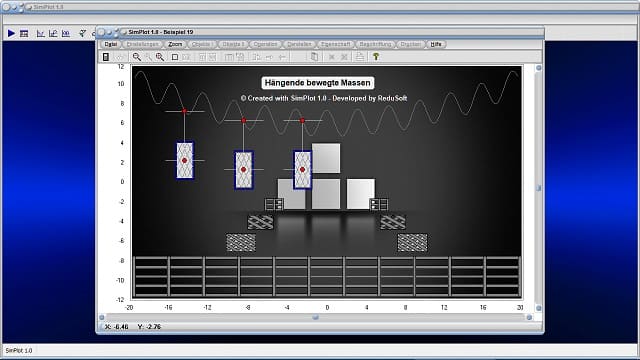The height and width of the screenshot is (360, 640).
Task: Click the greyed zoom out magnifier icon
Action: [x=148, y=57]
